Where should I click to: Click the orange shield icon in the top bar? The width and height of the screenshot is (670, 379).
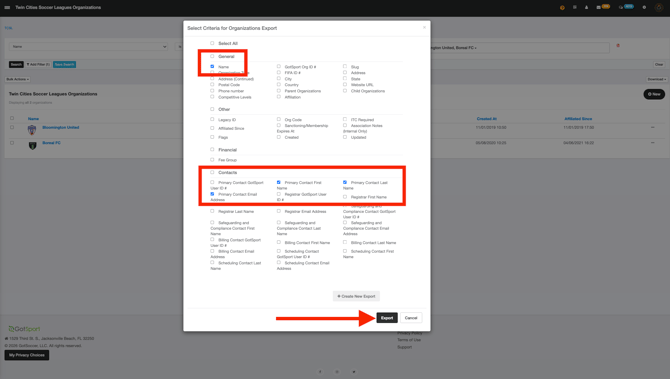(x=562, y=7)
